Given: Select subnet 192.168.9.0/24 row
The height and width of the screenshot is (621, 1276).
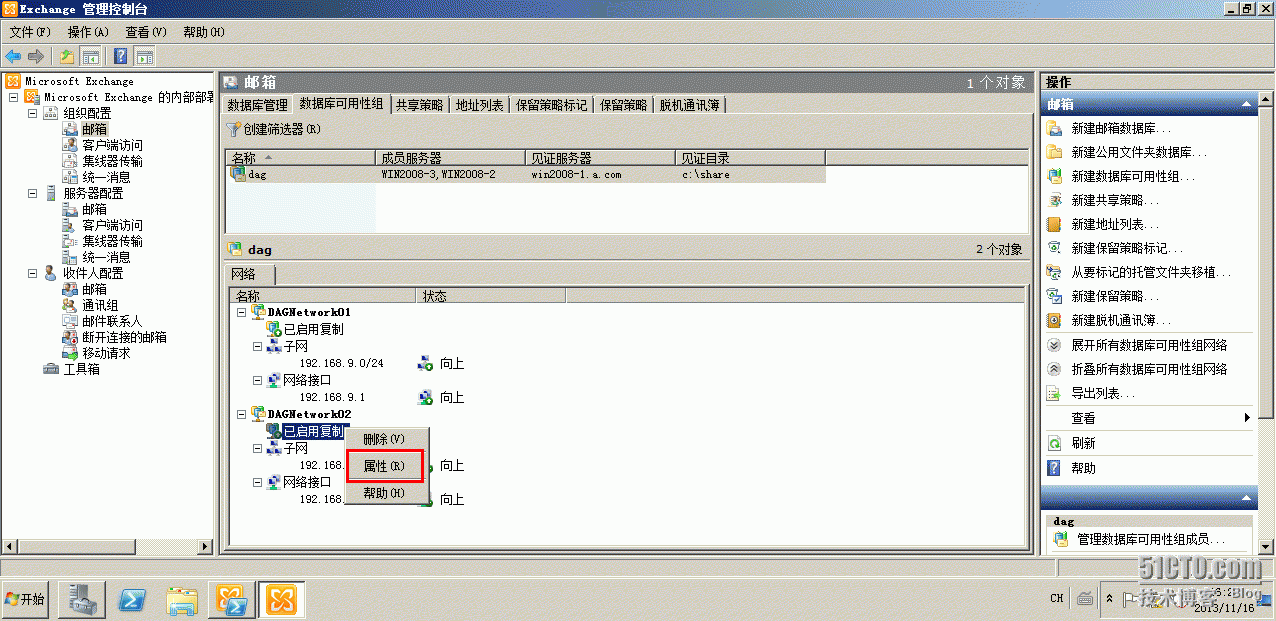Looking at the screenshot, I should click(x=342, y=363).
